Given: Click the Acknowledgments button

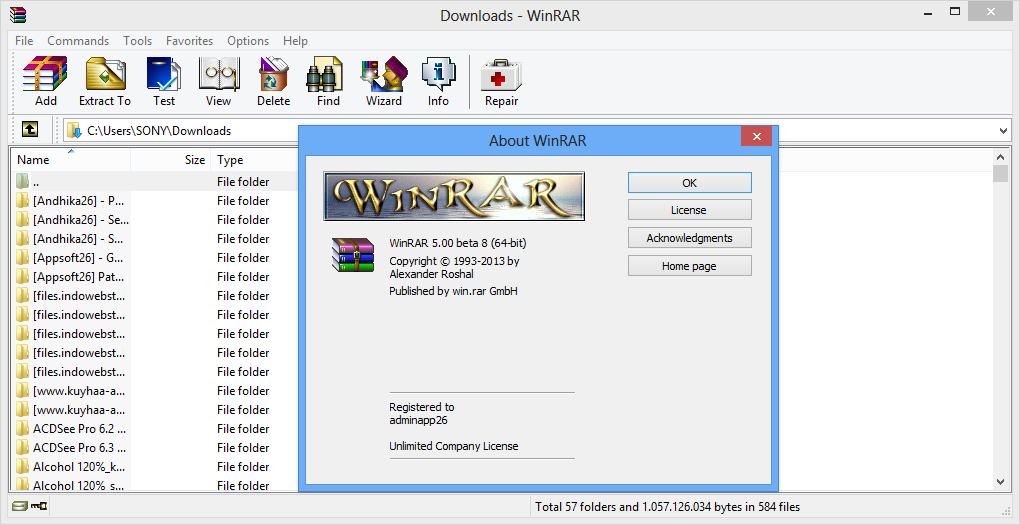Looking at the screenshot, I should click(690, 238).
